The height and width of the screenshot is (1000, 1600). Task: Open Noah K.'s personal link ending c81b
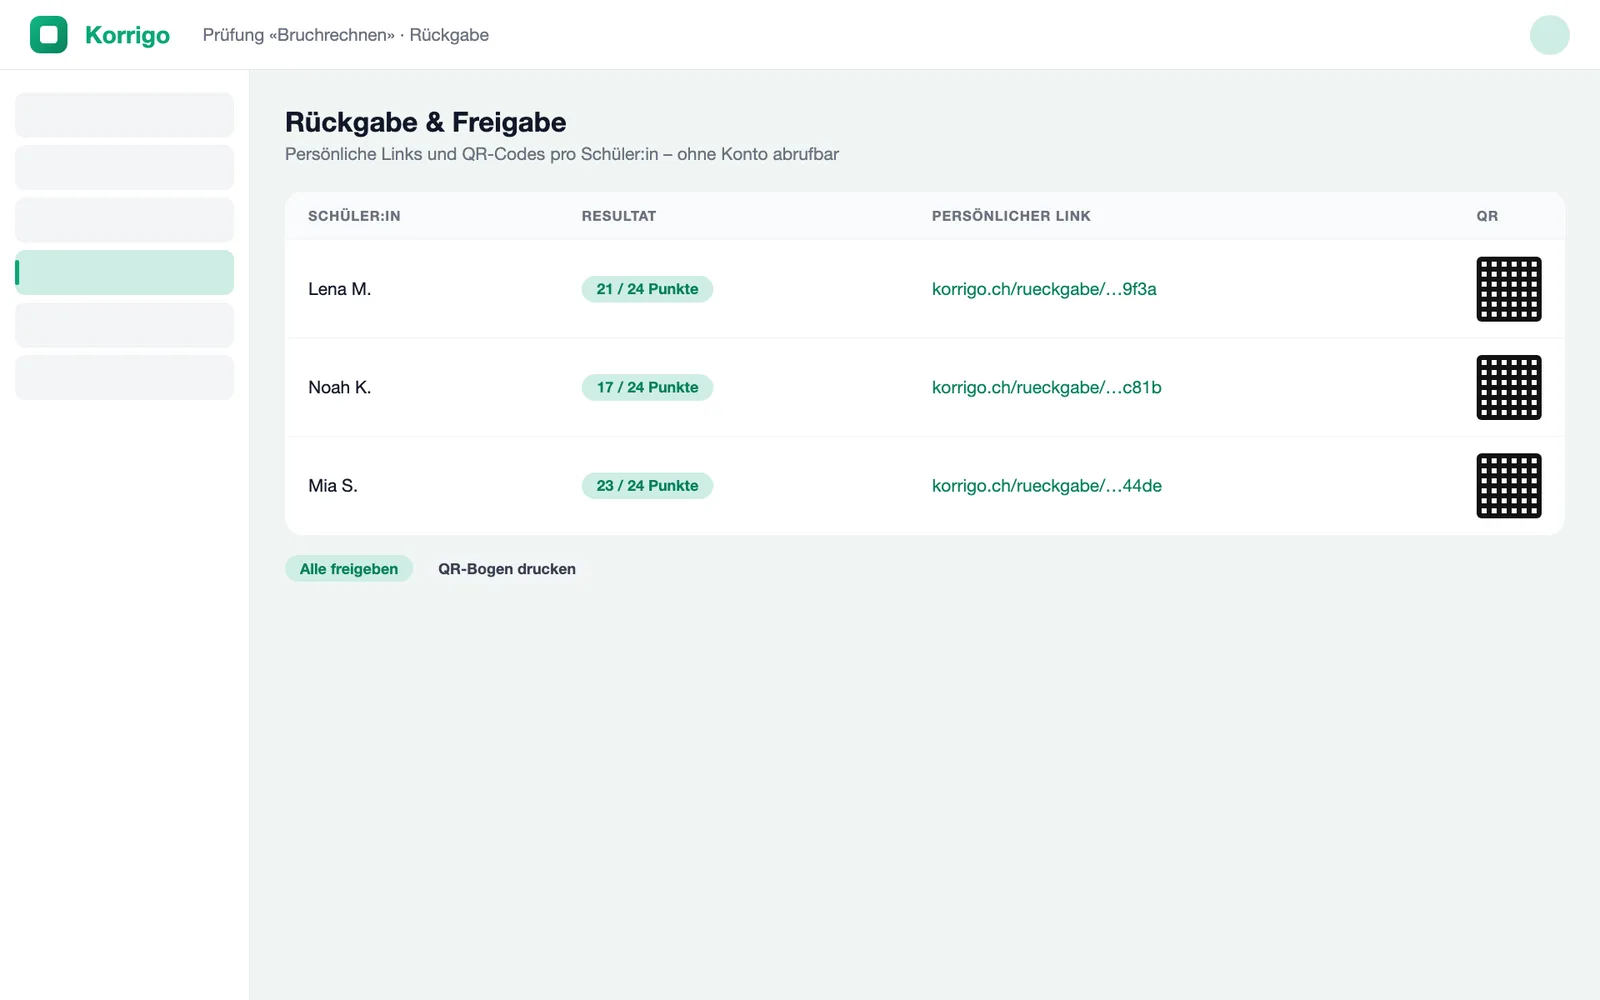coord(1047,387)
